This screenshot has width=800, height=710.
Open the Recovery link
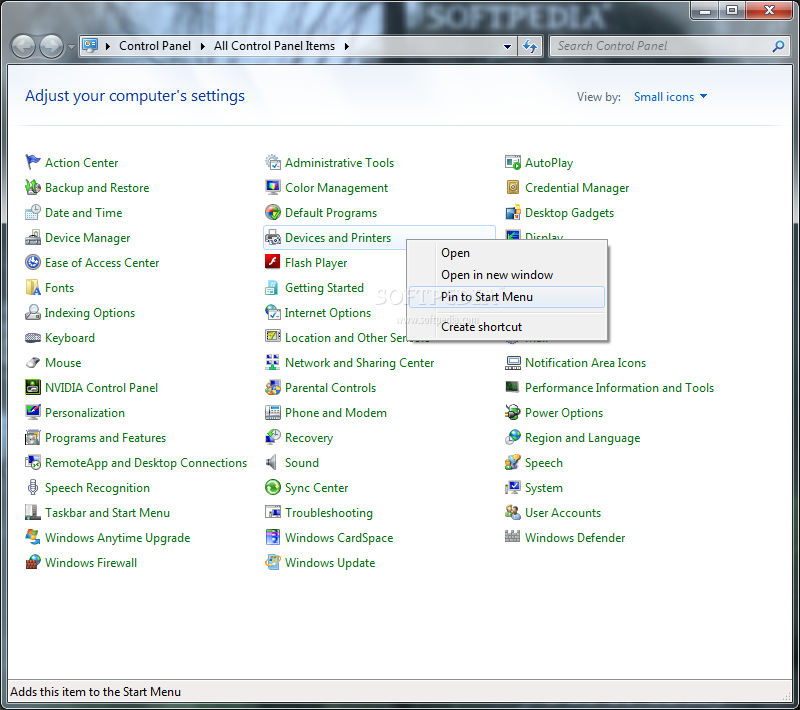click(x=309, y=438)
